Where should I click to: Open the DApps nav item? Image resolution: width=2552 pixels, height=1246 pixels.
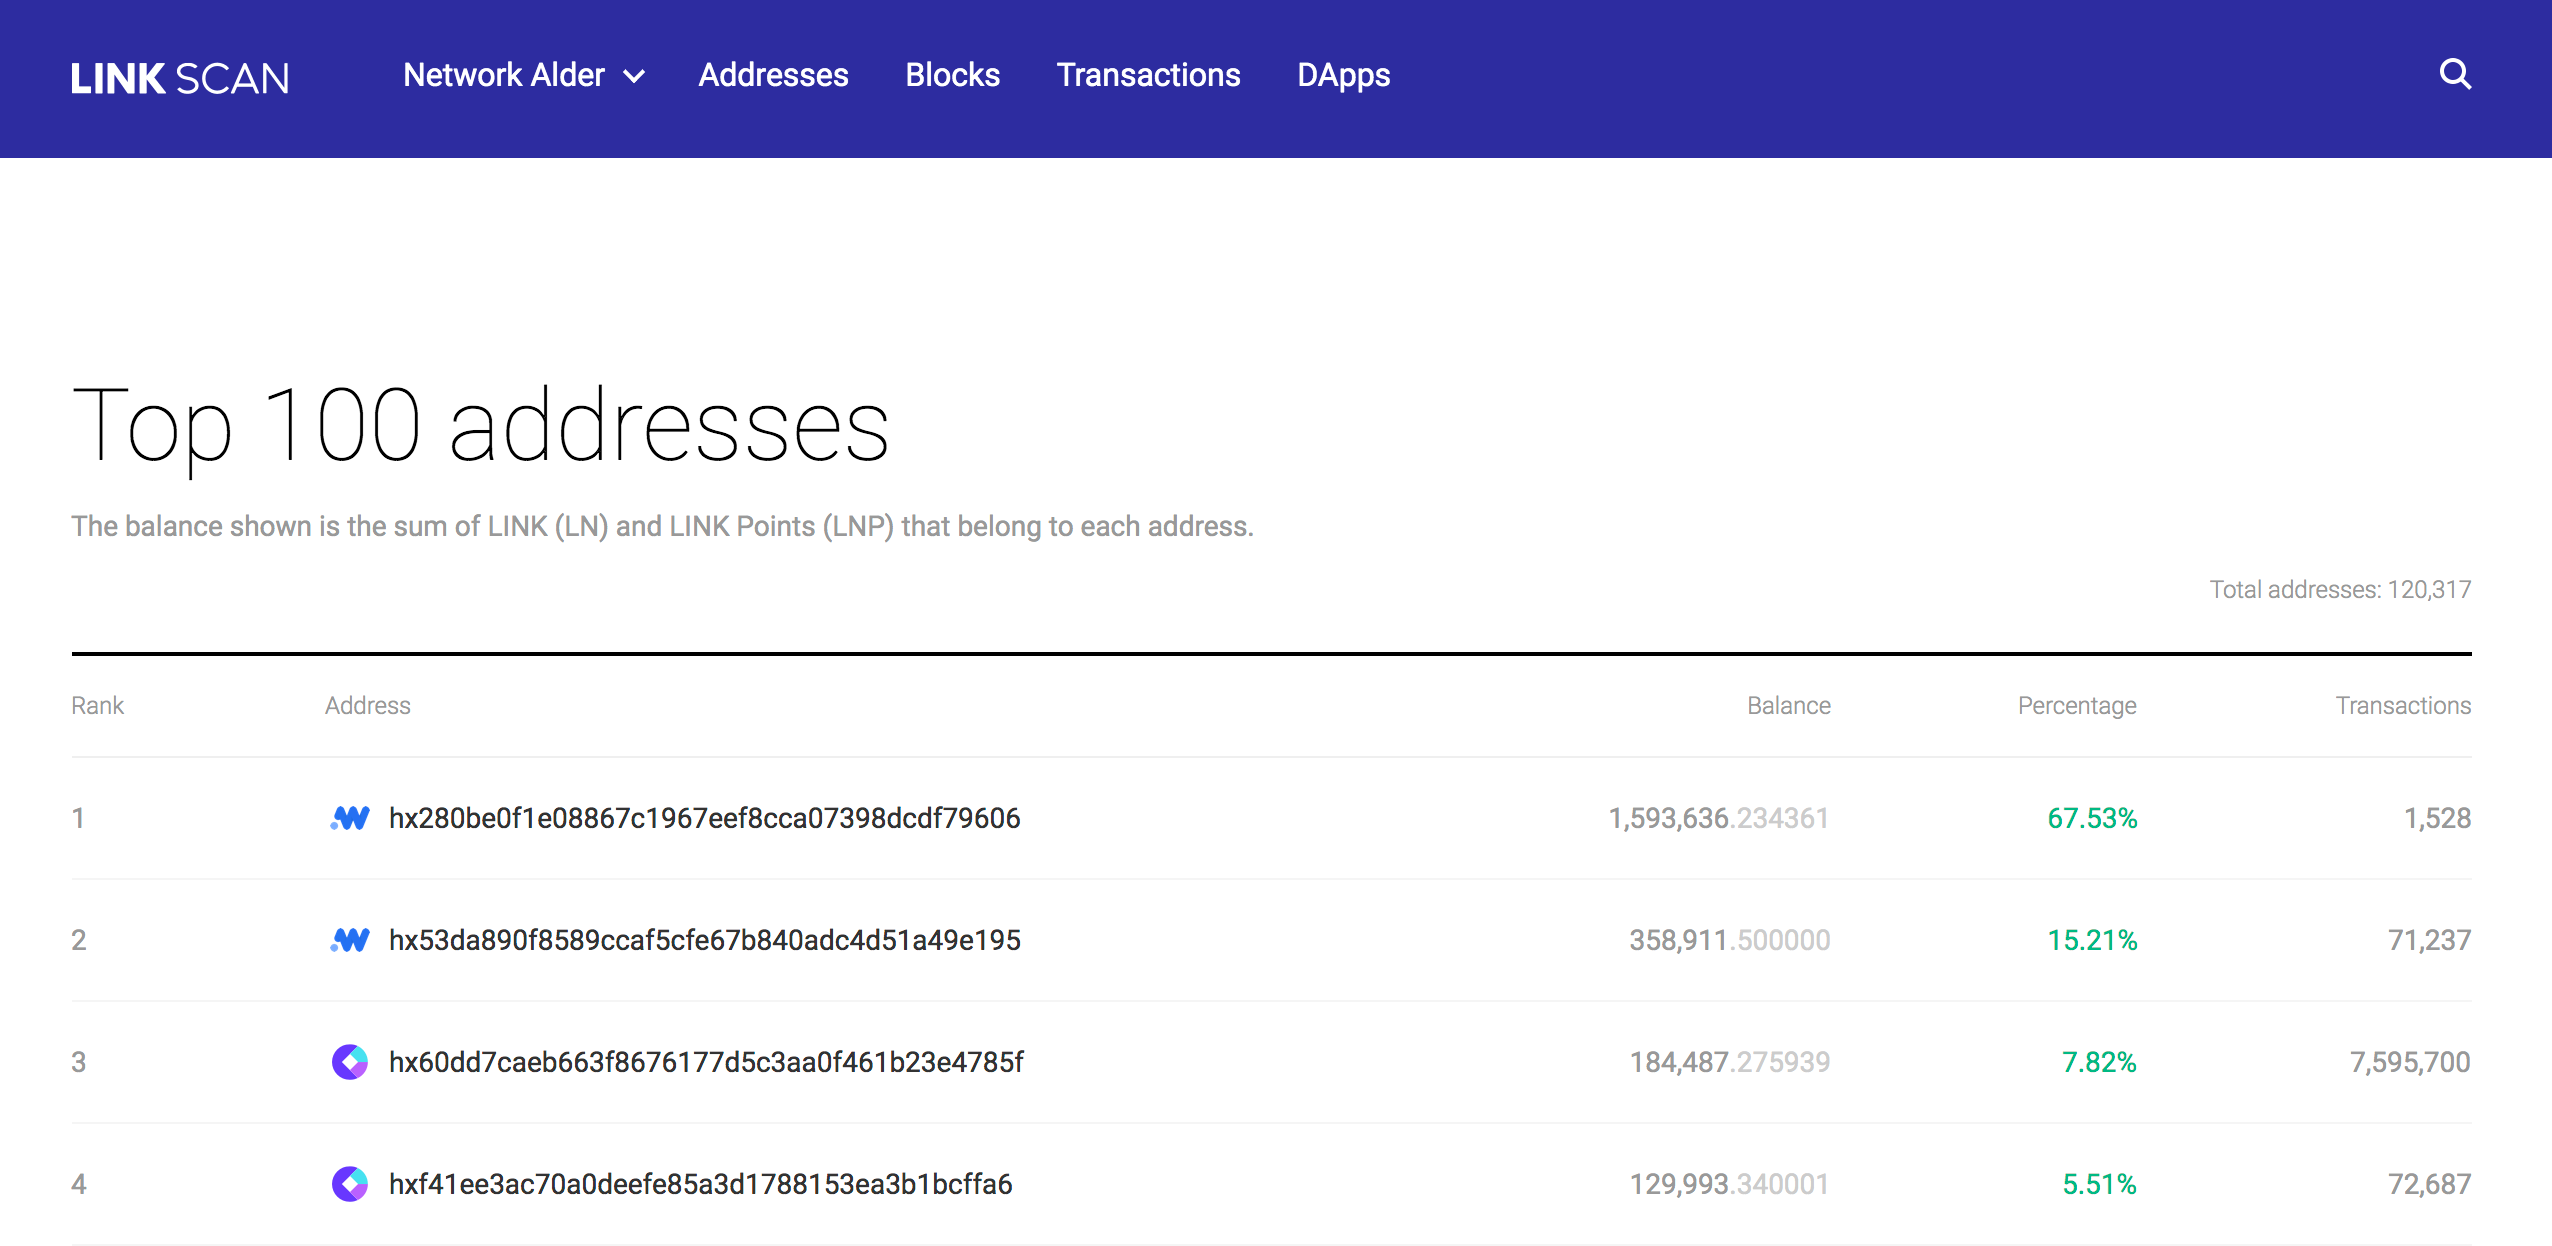coord(1343,75)
